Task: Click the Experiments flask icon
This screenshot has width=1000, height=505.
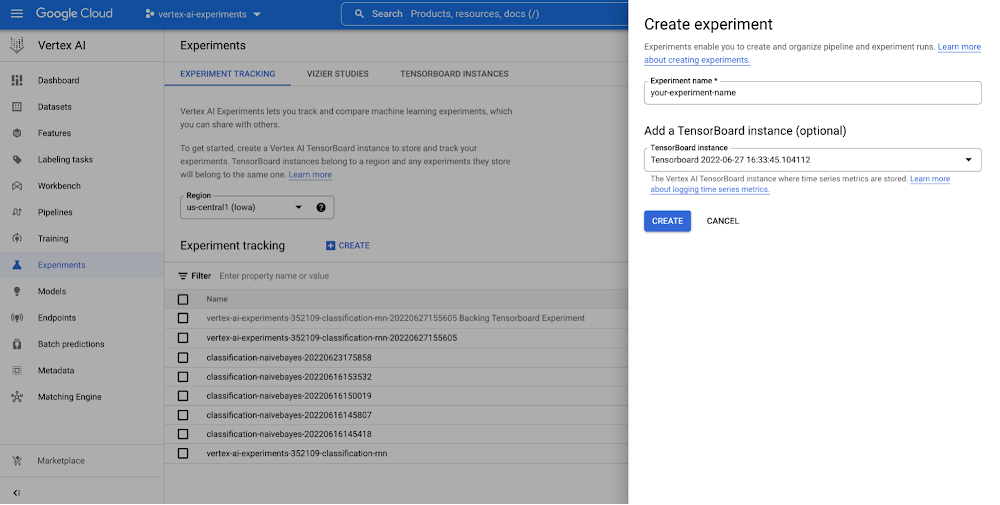Action: (17, 265)
